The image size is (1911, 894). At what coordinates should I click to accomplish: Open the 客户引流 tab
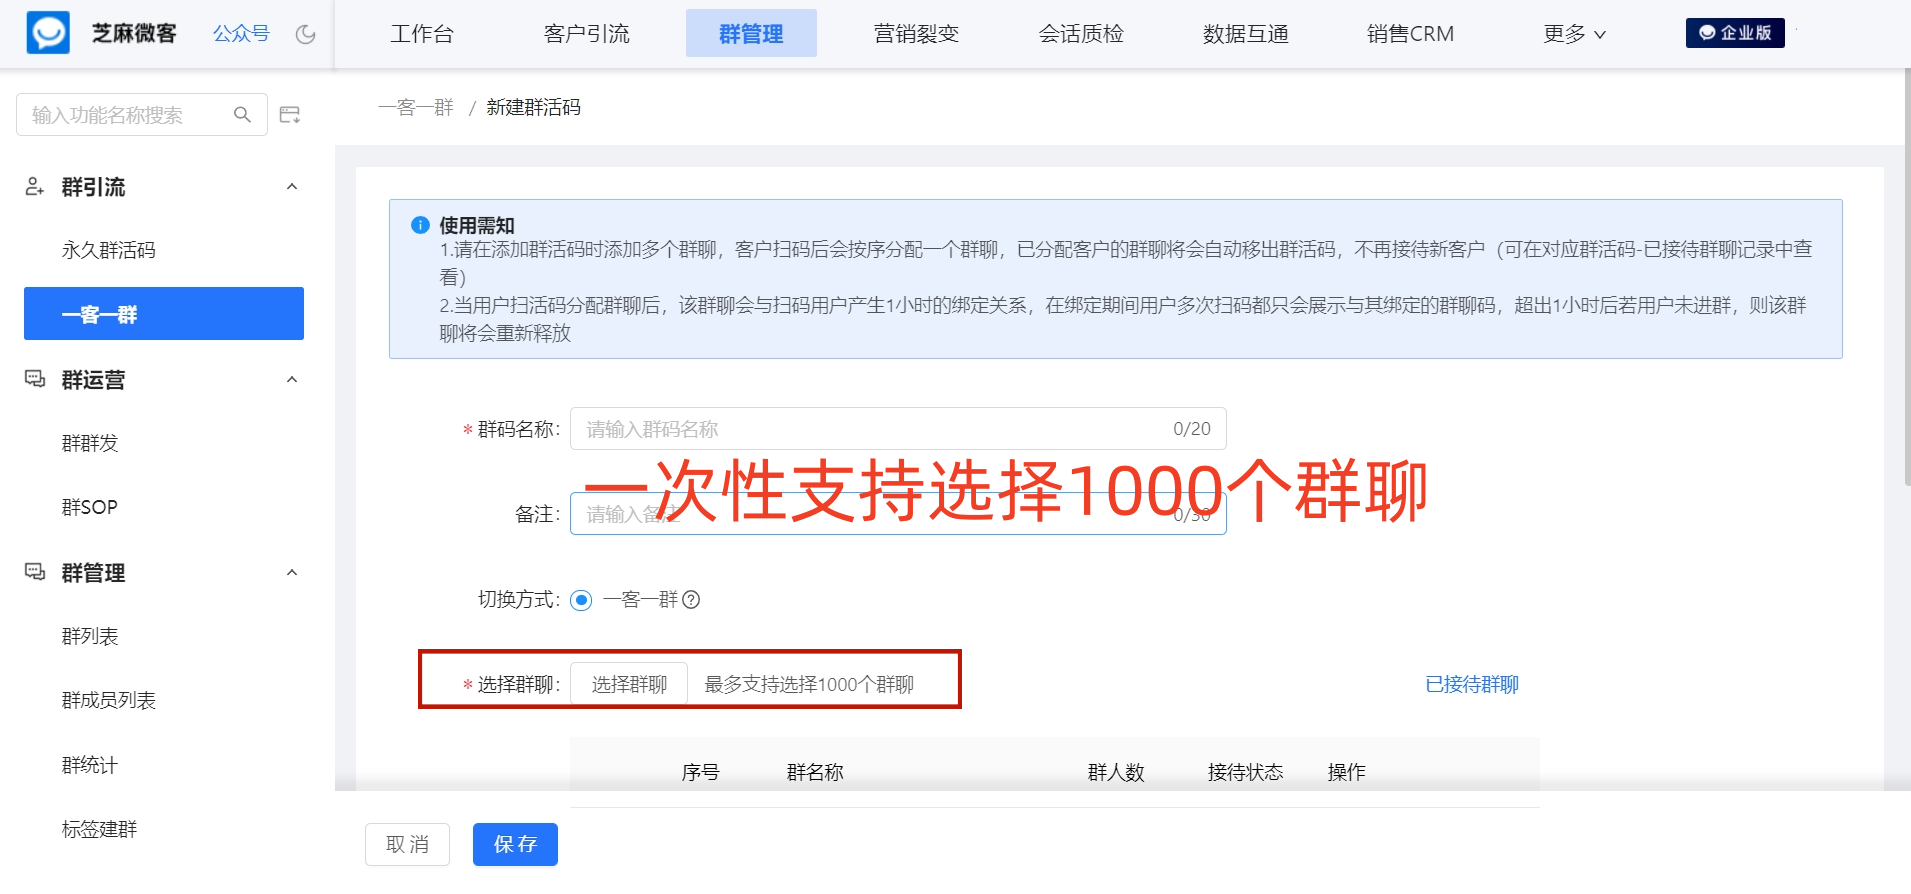[587, 34]
